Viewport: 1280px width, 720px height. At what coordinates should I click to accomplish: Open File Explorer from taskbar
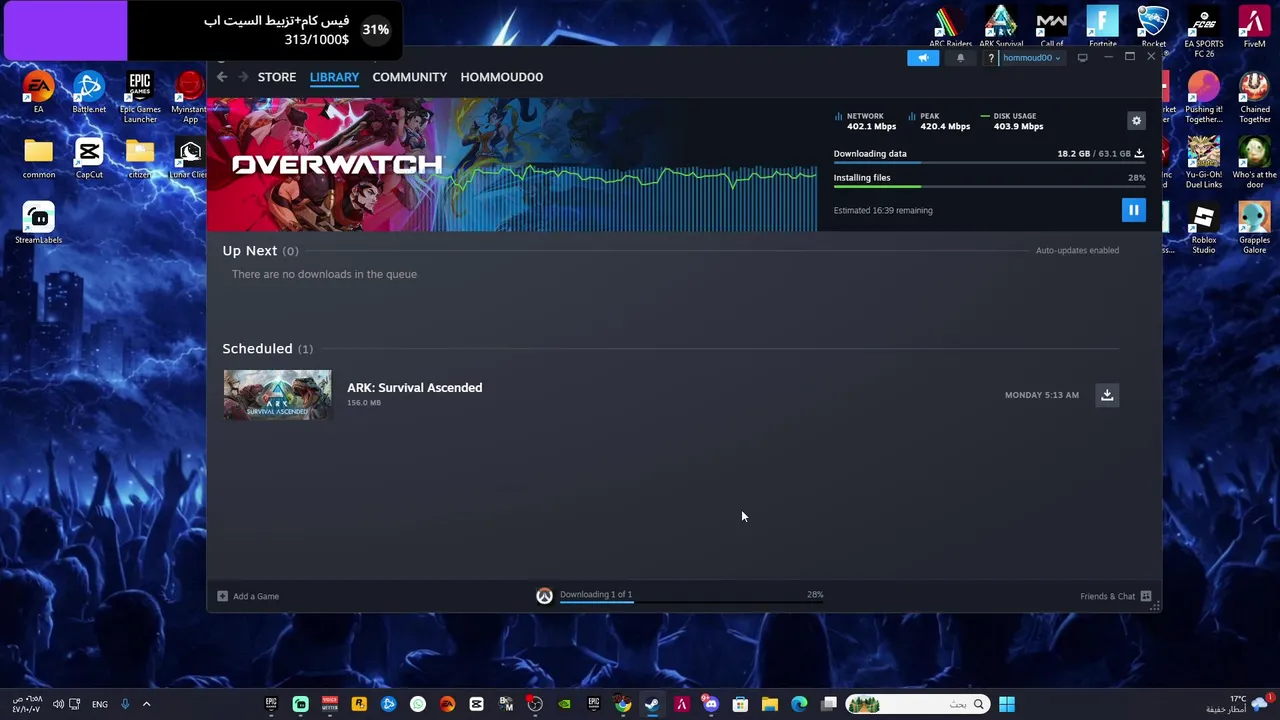pyautogui.click(x=769, y=704)
